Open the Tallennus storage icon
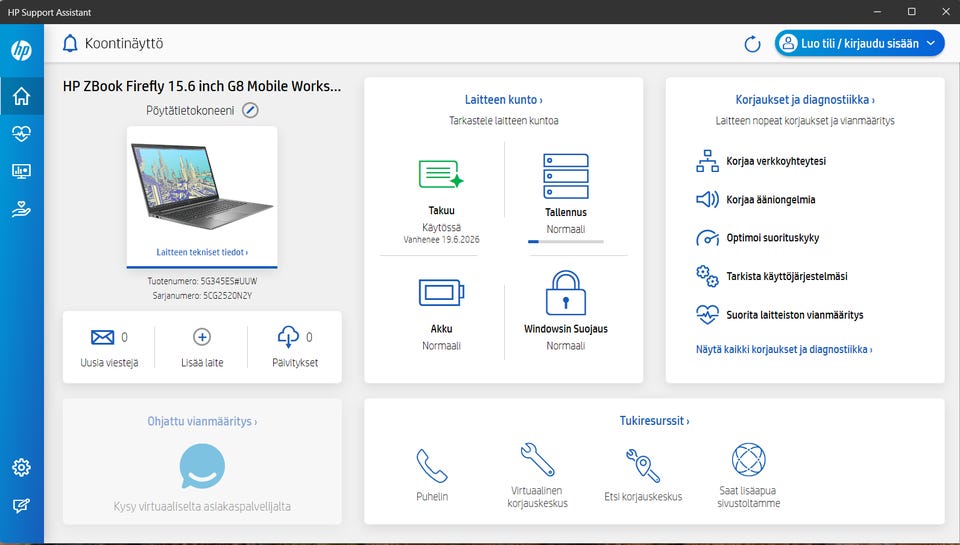This screenshot has height=545, width=960. (x=566, y=176)
